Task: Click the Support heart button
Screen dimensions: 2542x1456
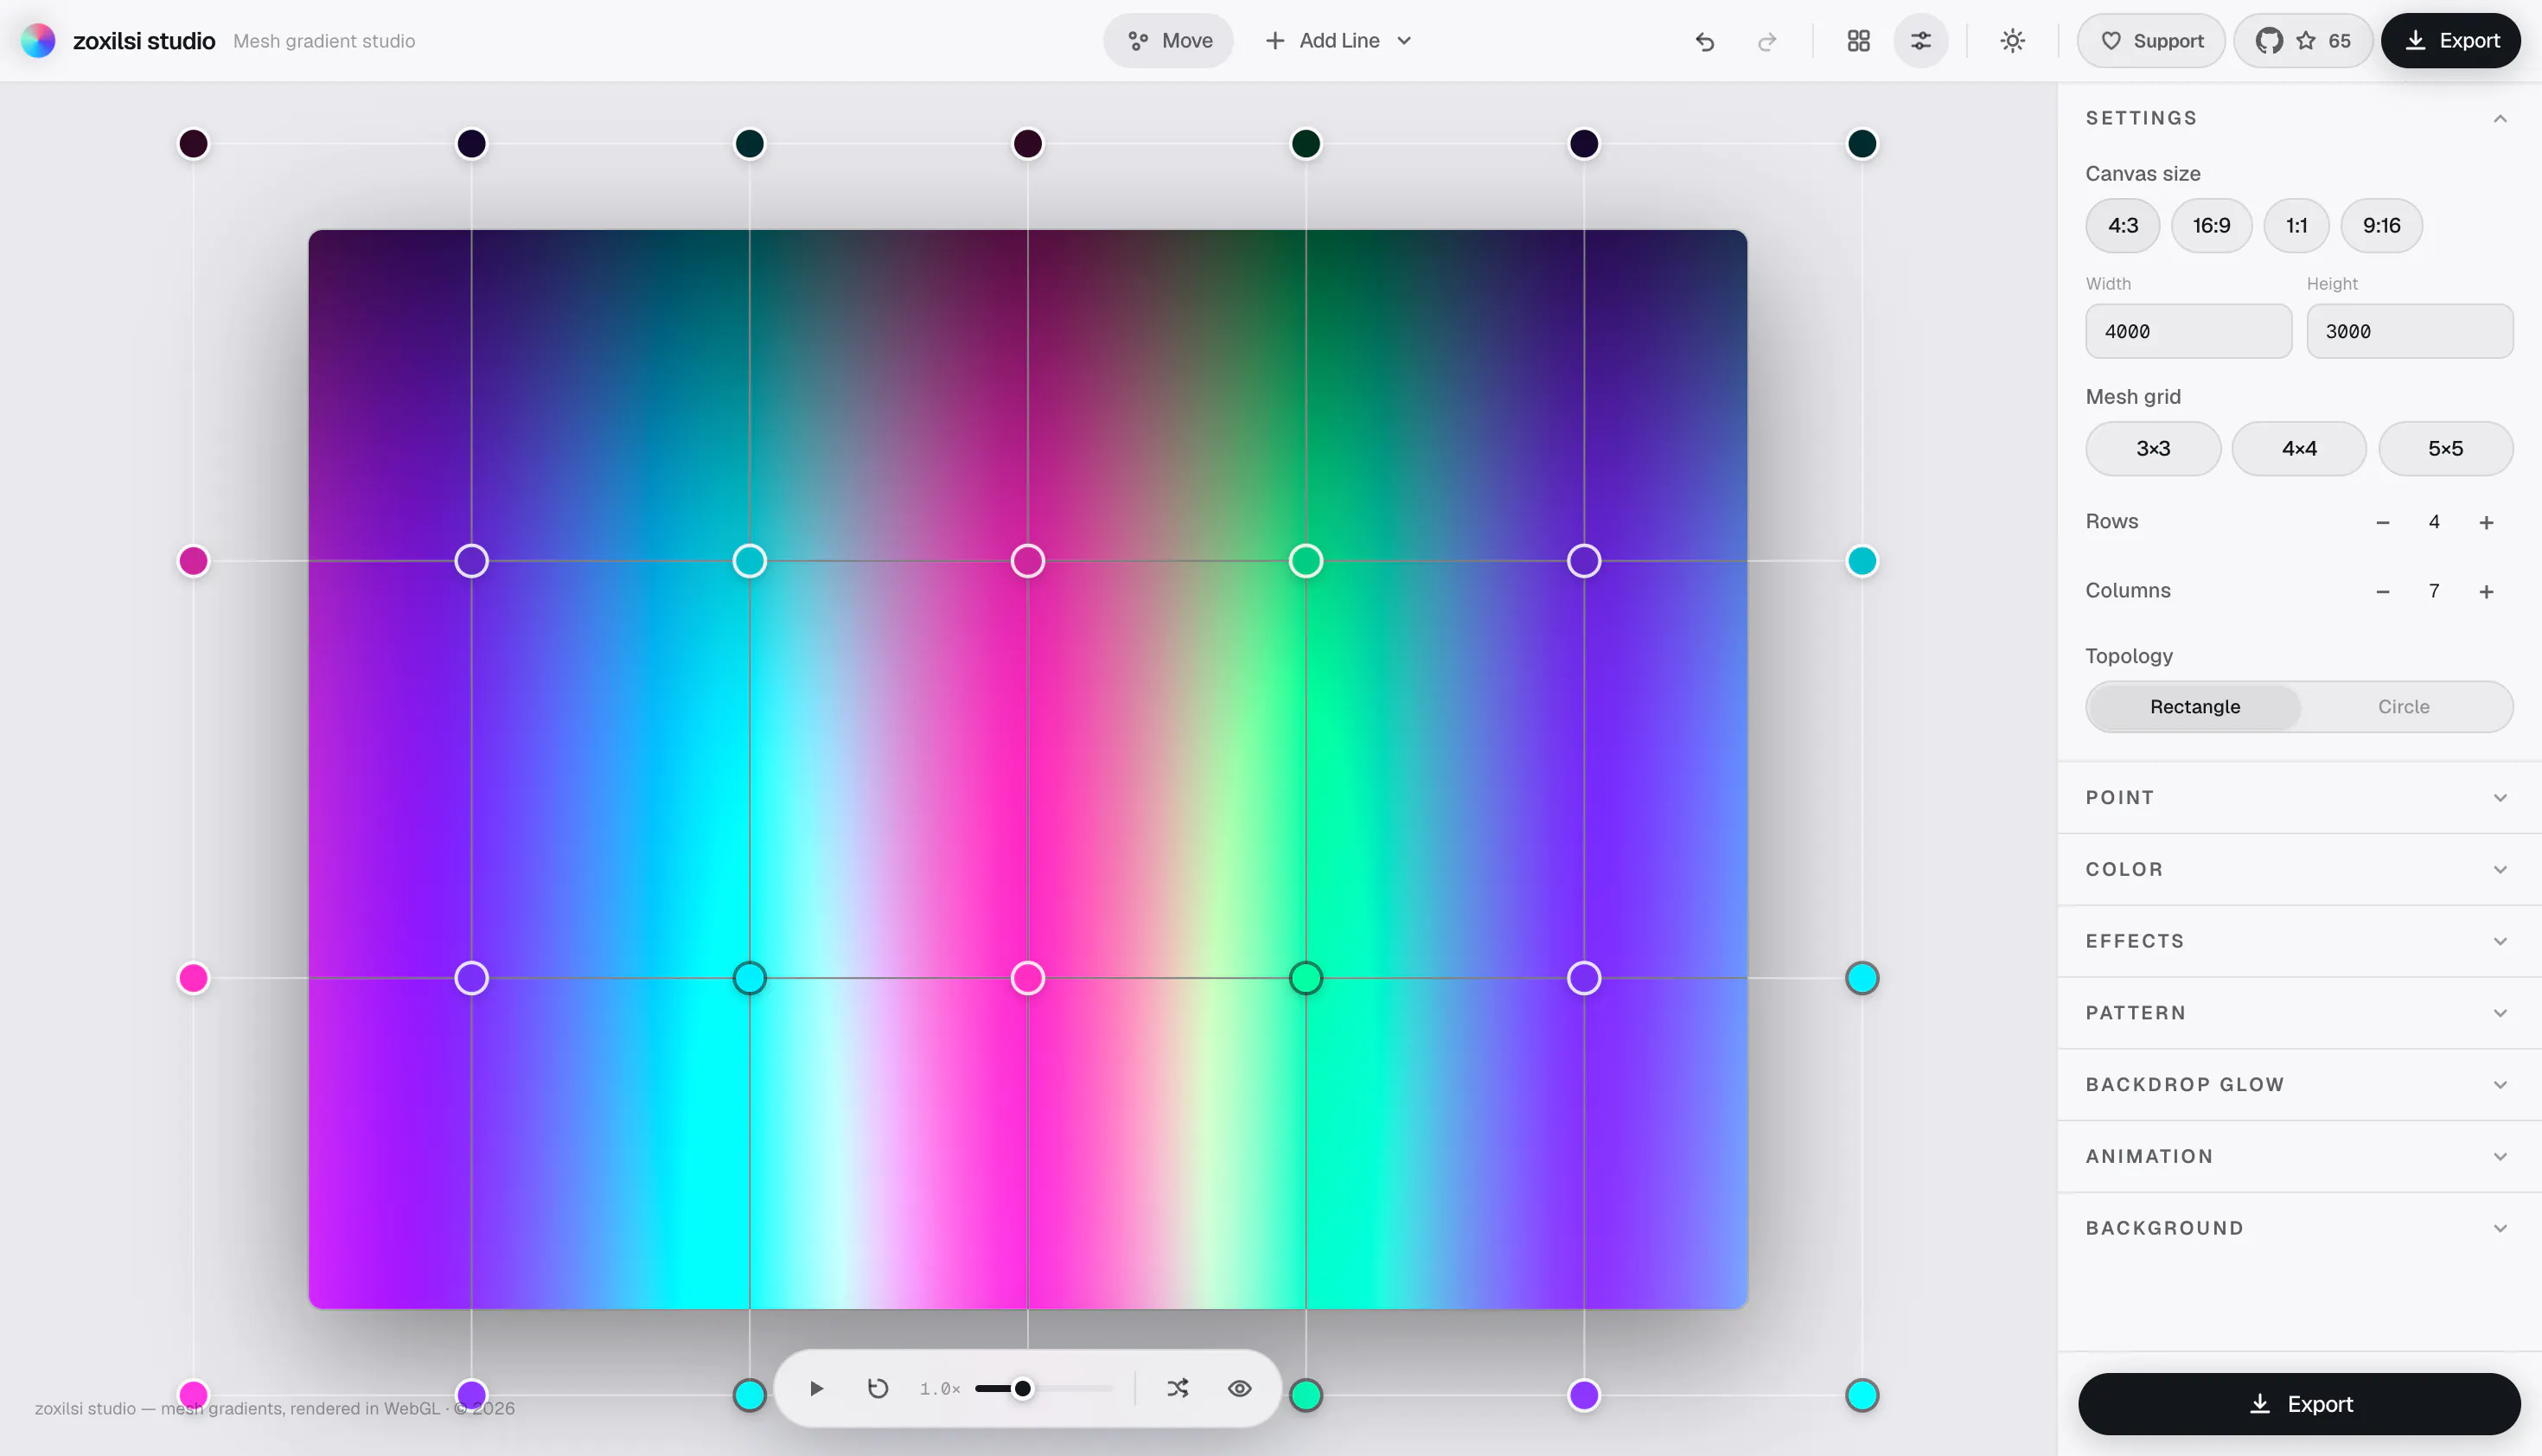Action: (x=2151, y=41)
